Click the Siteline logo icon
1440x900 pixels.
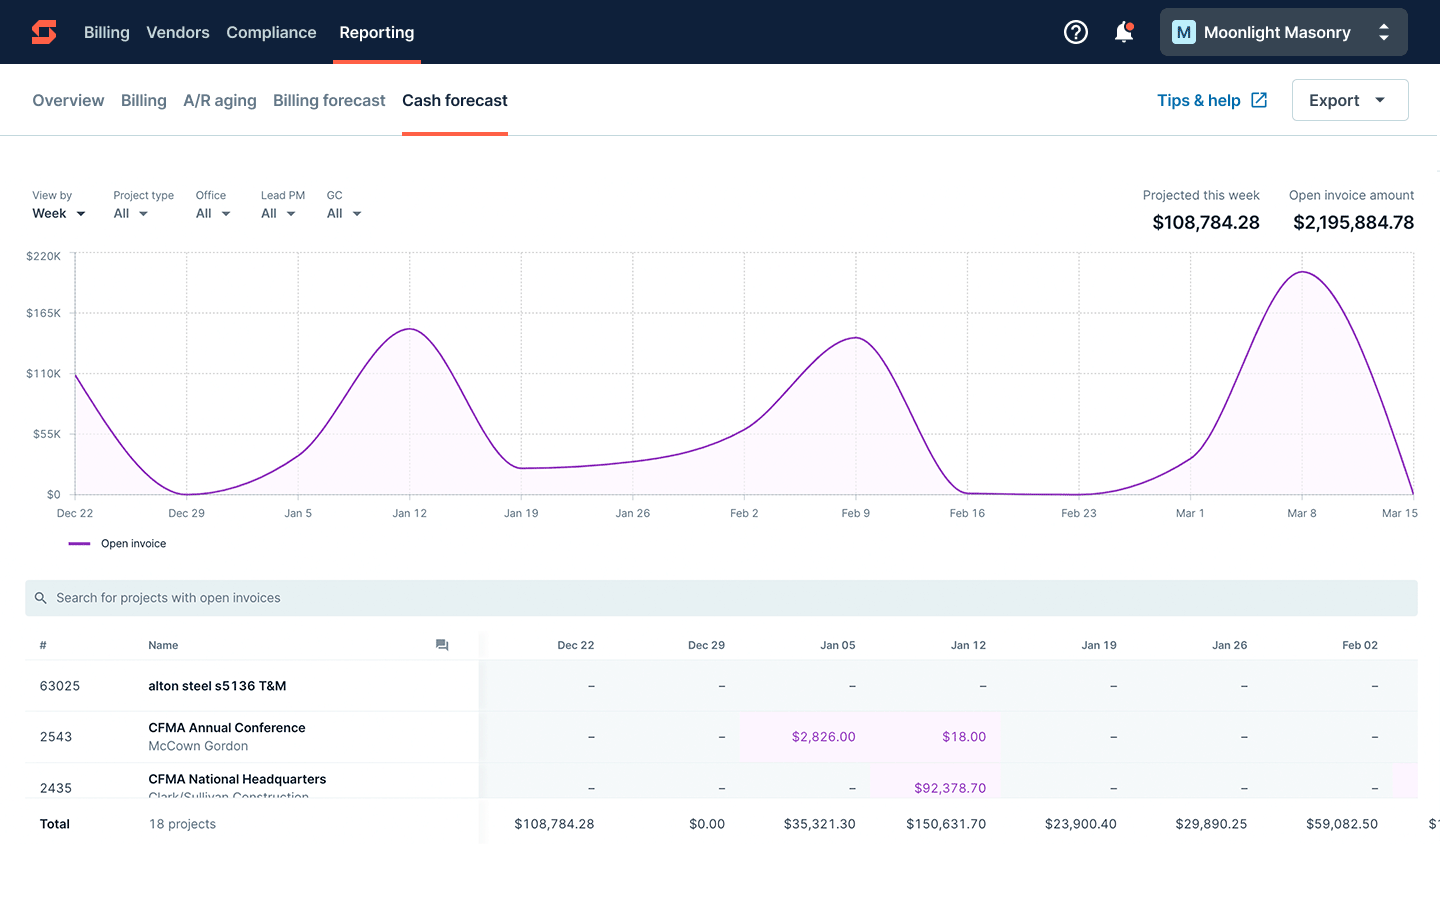(x=44, y=31)
